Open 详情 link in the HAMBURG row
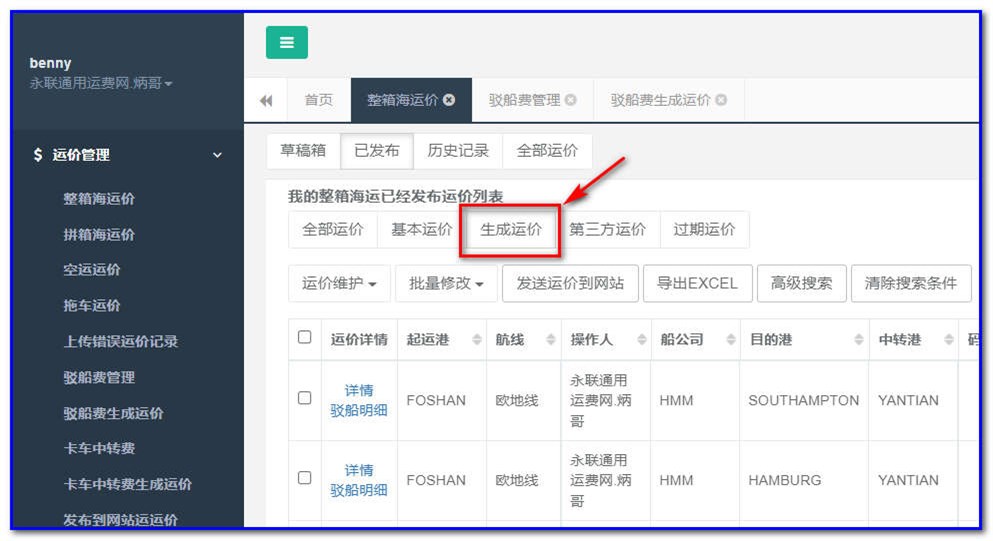 359,470
